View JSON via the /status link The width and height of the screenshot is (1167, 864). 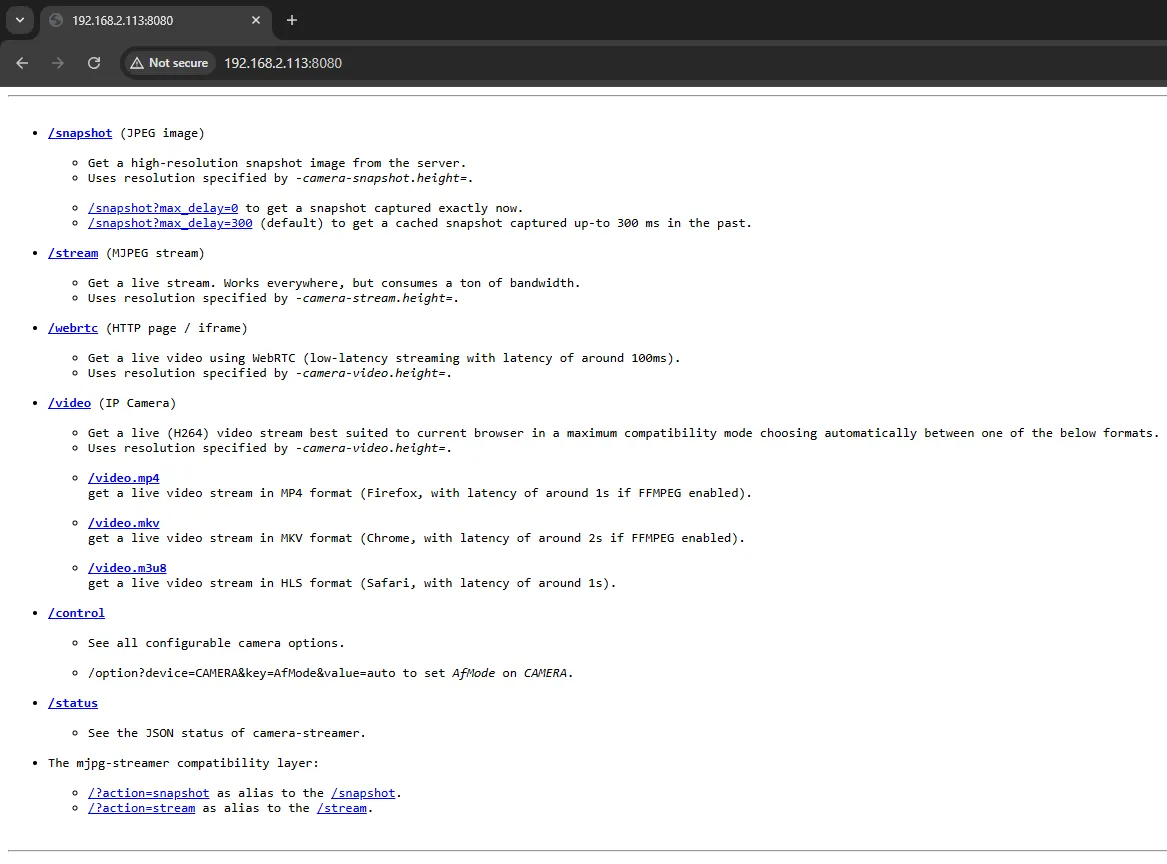pyautogui.click(x=73, y=703)
